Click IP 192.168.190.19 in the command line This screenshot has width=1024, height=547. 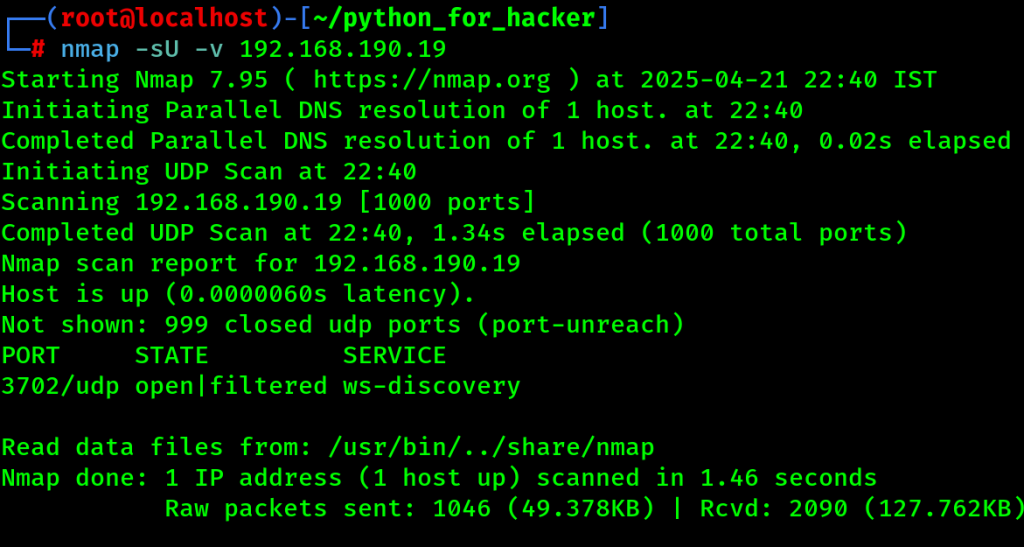pyautogui.click(x=343, y=50)
